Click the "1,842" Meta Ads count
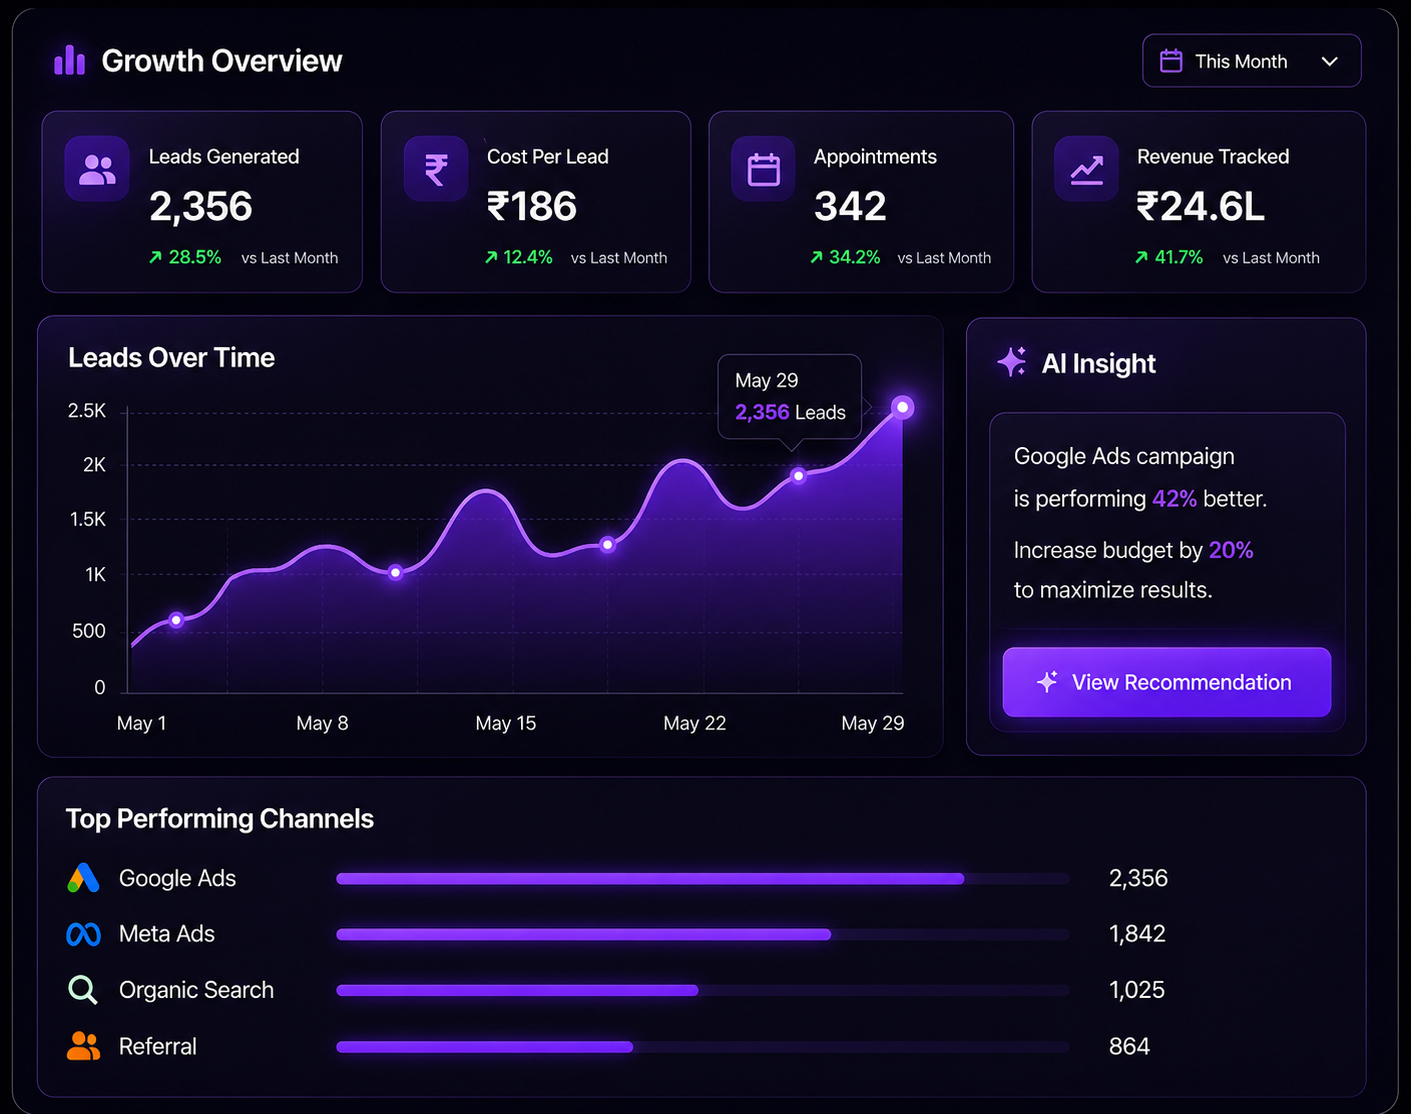1411x1114 pixels. [x=1138, y=934]
